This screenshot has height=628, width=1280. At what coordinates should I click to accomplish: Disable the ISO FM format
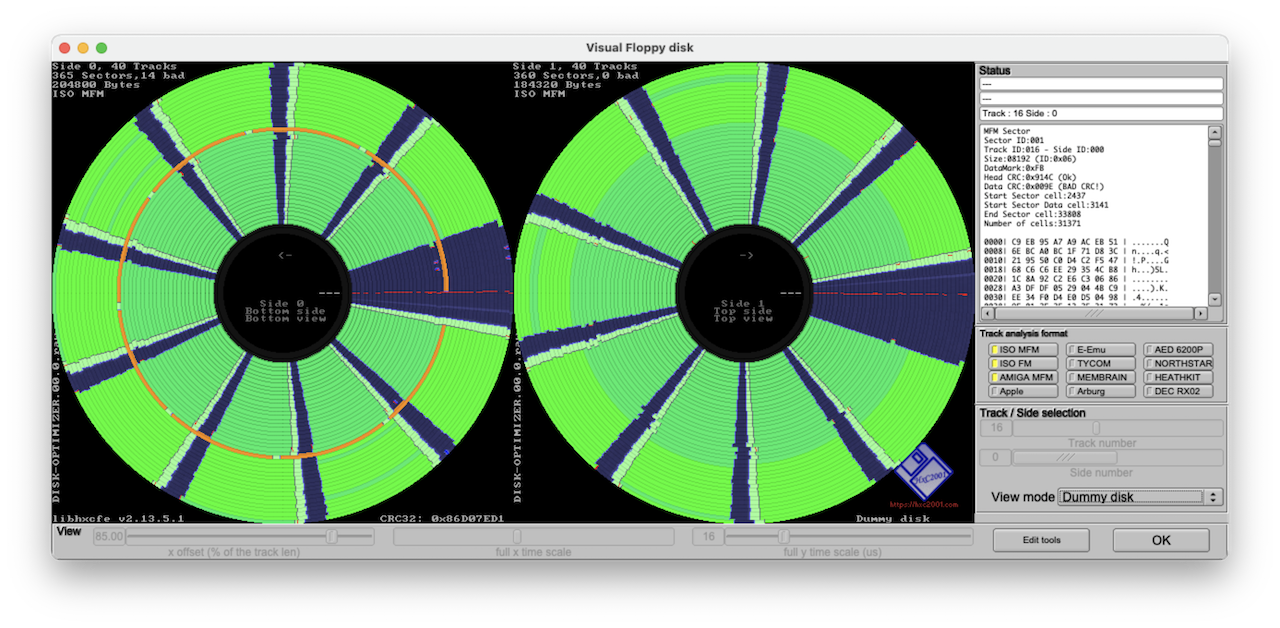coord(1021,363)
